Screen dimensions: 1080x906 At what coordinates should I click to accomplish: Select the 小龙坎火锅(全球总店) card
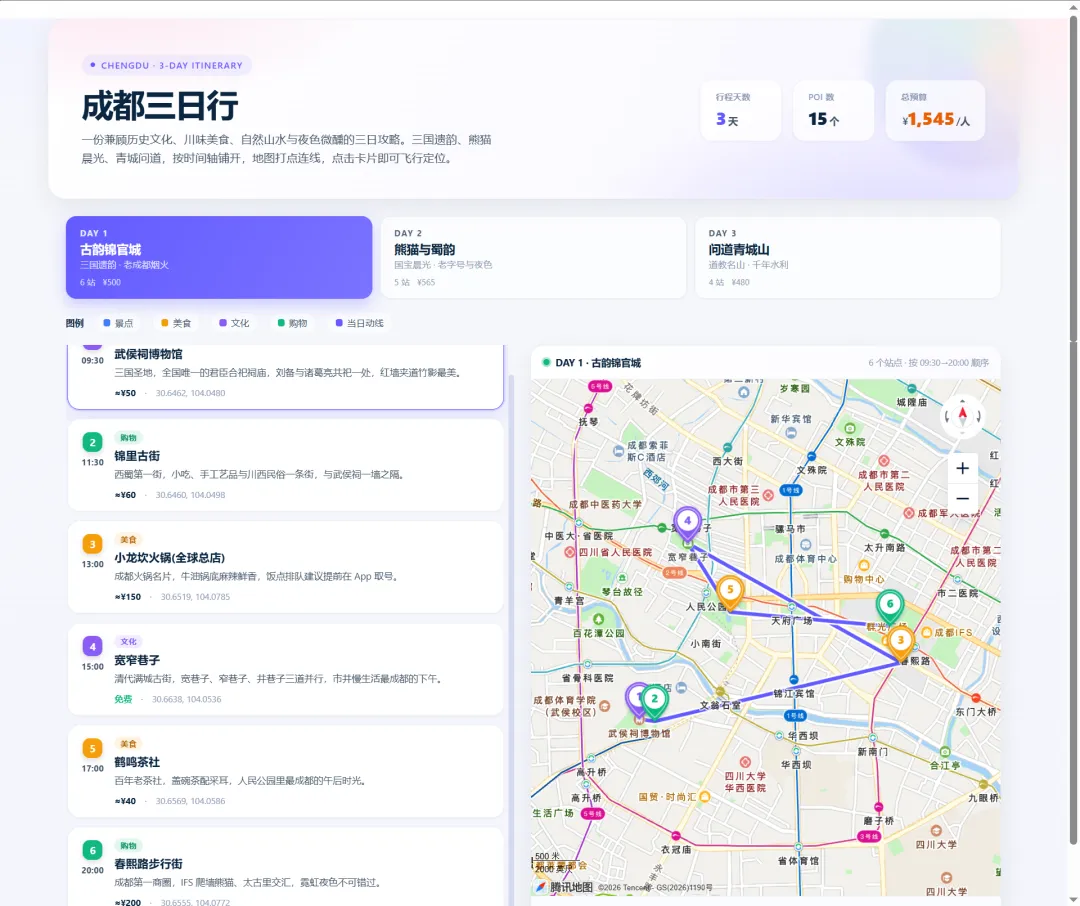coord(285,567)
